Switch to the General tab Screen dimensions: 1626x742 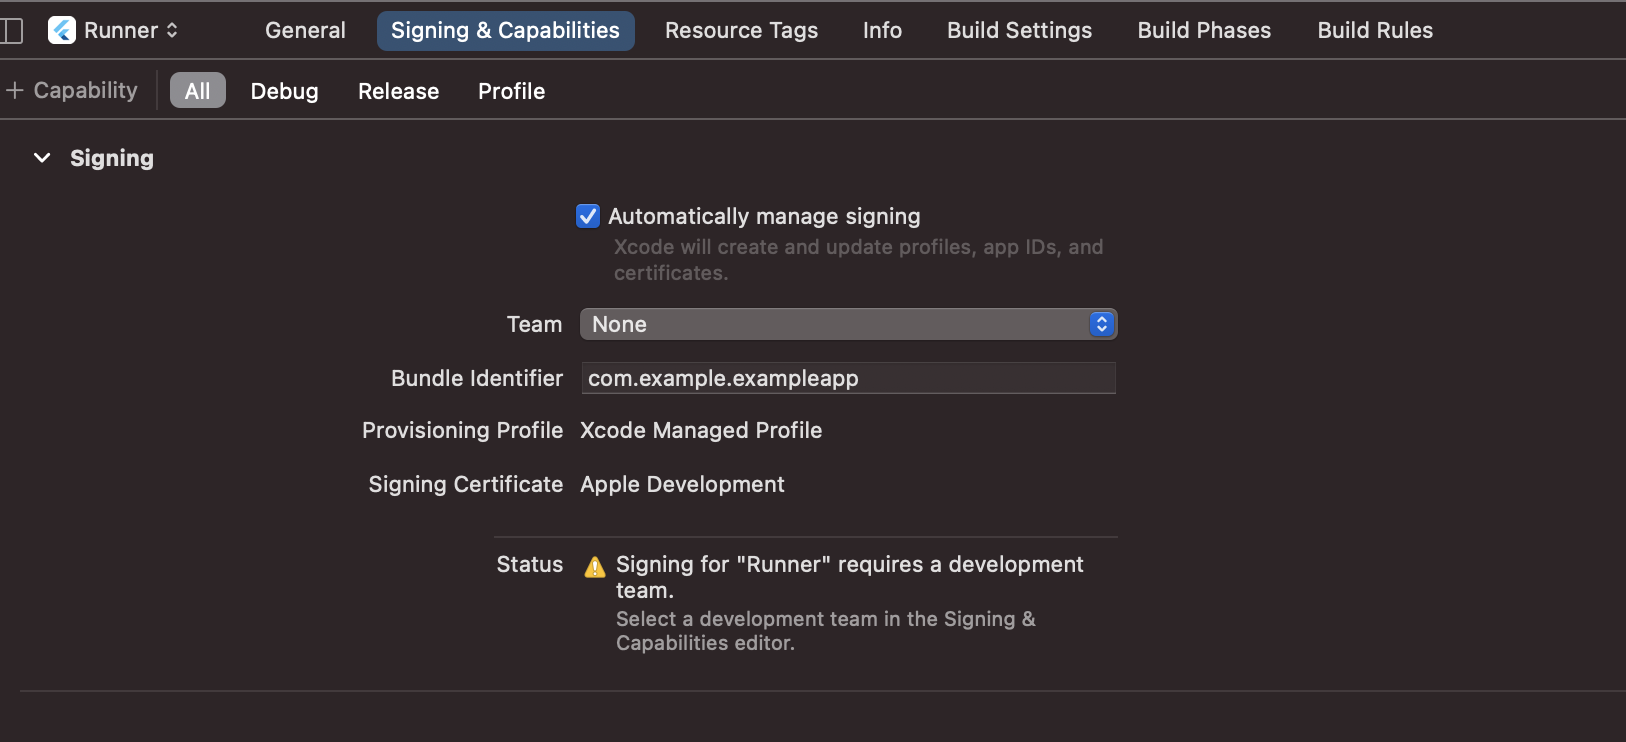[305, 31]
